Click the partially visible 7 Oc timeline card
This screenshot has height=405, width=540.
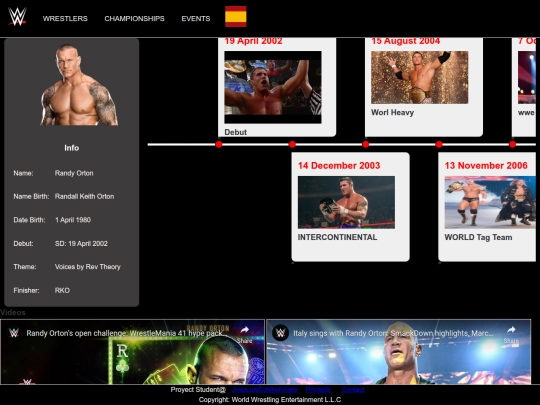click(524, 87)
